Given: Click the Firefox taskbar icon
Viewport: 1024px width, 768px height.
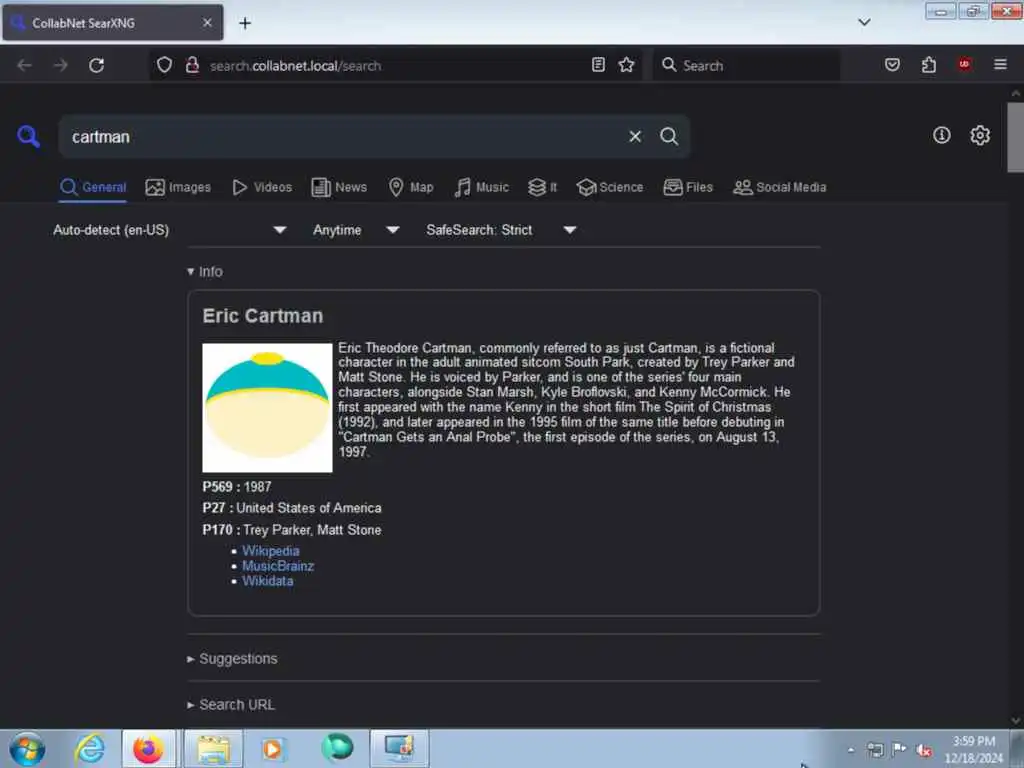Looking at the screenshot, I should pos(148,749).
